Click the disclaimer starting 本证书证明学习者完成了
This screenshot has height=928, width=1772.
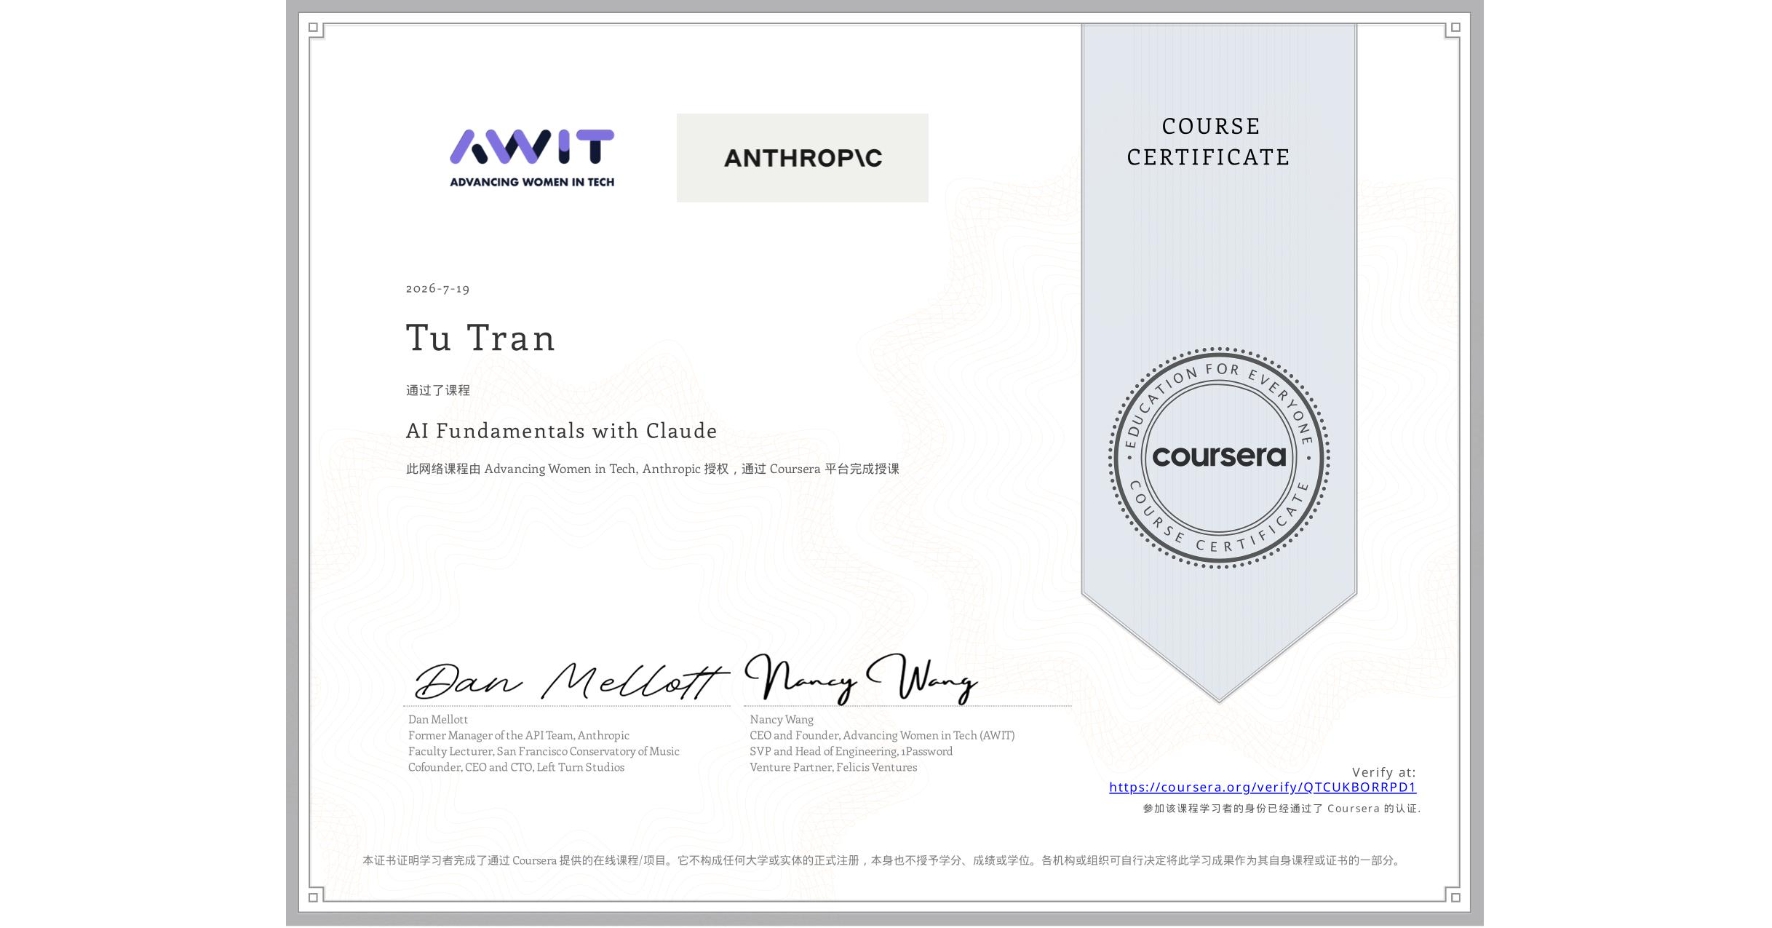coord(883,860)
